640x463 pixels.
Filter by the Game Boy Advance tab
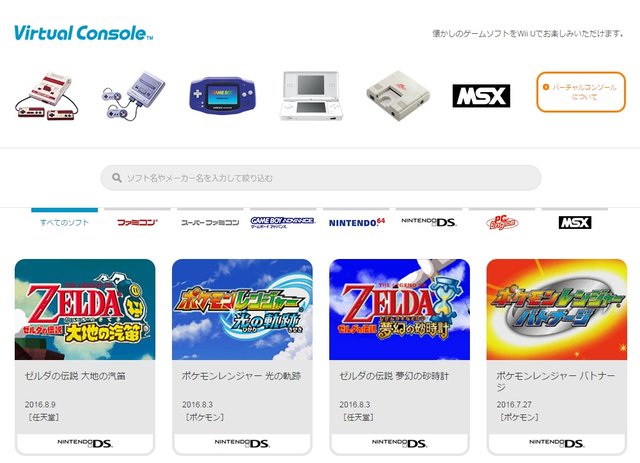(283, 223)
